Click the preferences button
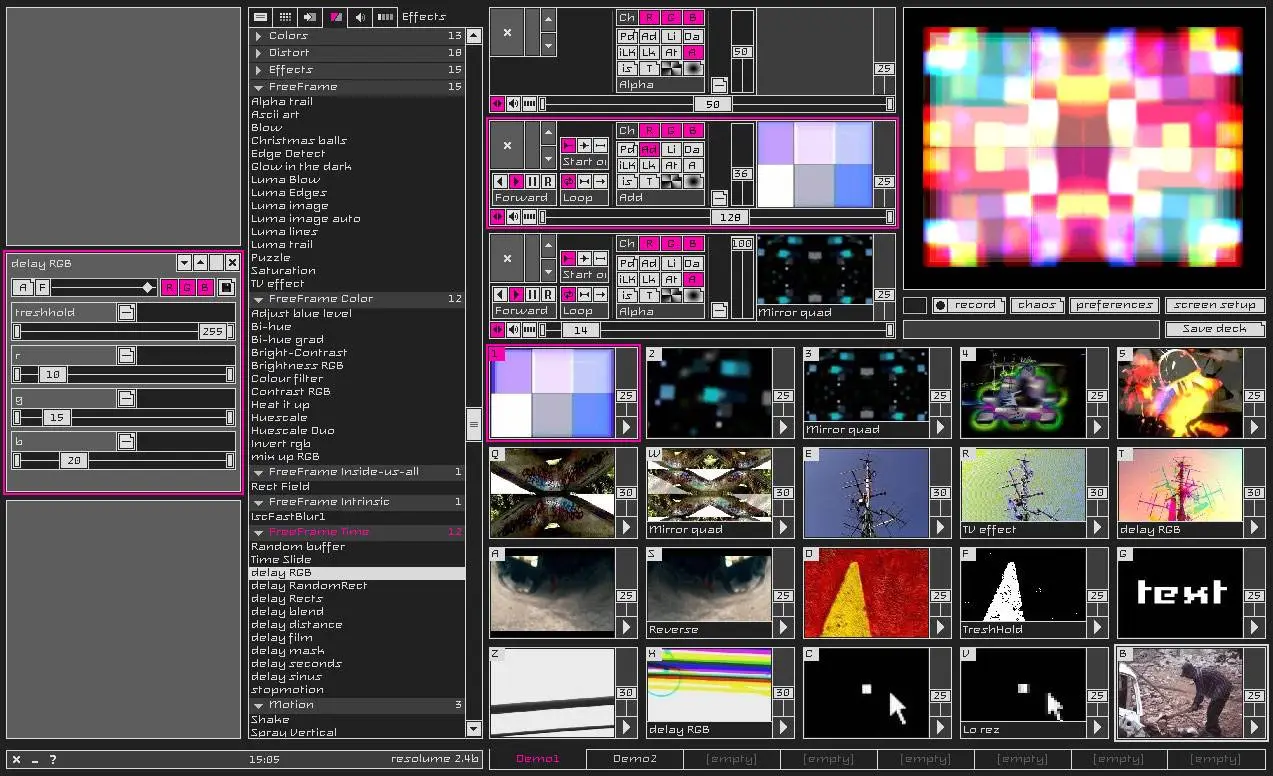Viewport: 1273px width, 776px height. pos(1114,305)
